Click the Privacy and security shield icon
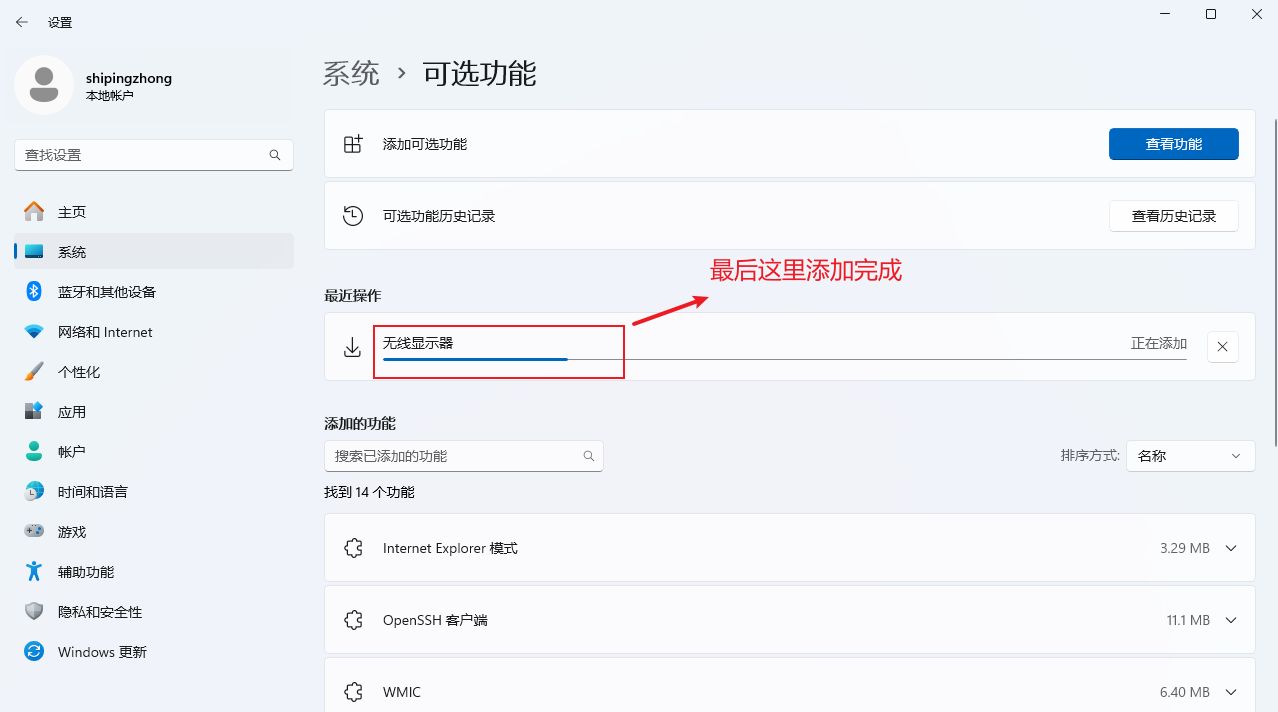The width and height of the screenshot is (1278, 712). tap(34, 612)
